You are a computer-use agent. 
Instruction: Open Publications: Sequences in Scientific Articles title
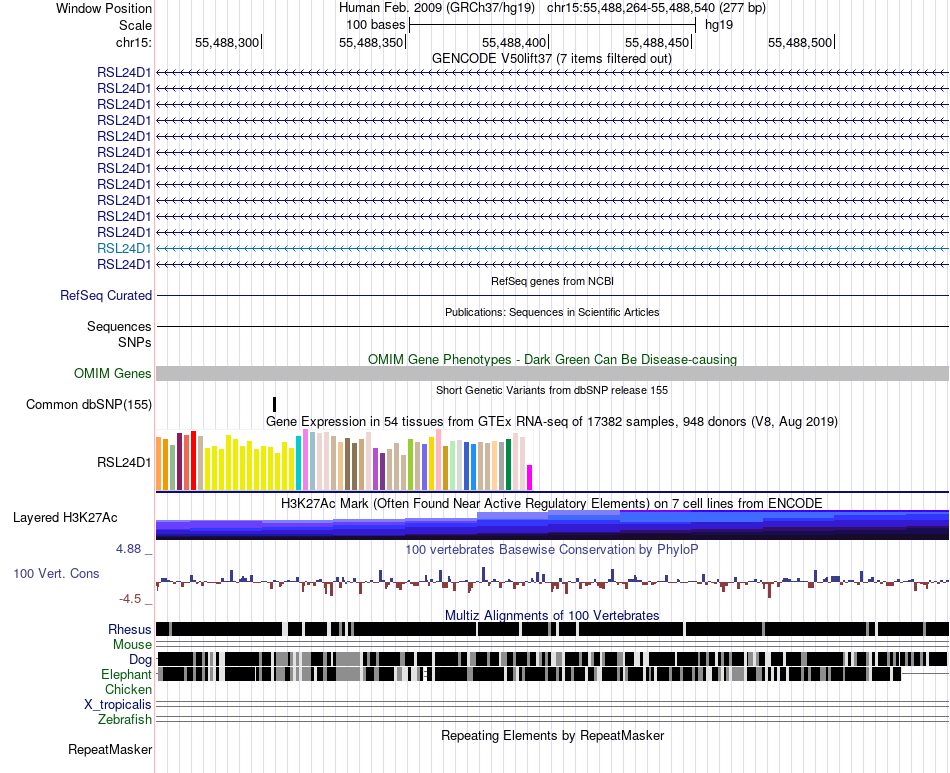click(x=552, y=312)
